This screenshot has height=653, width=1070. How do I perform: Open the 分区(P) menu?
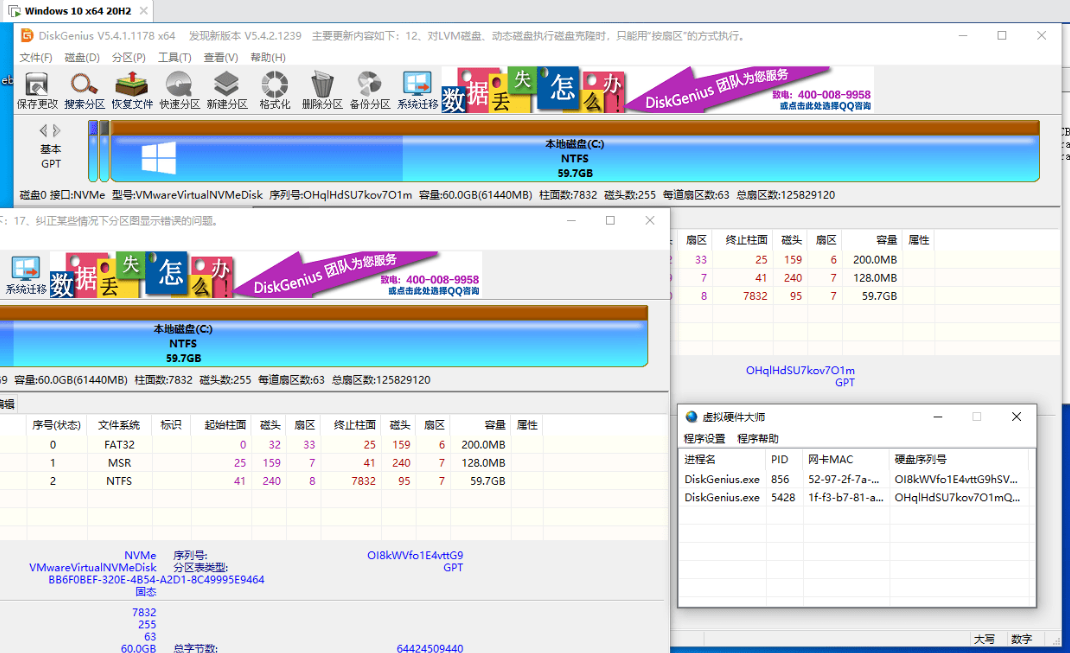[128, 57]
